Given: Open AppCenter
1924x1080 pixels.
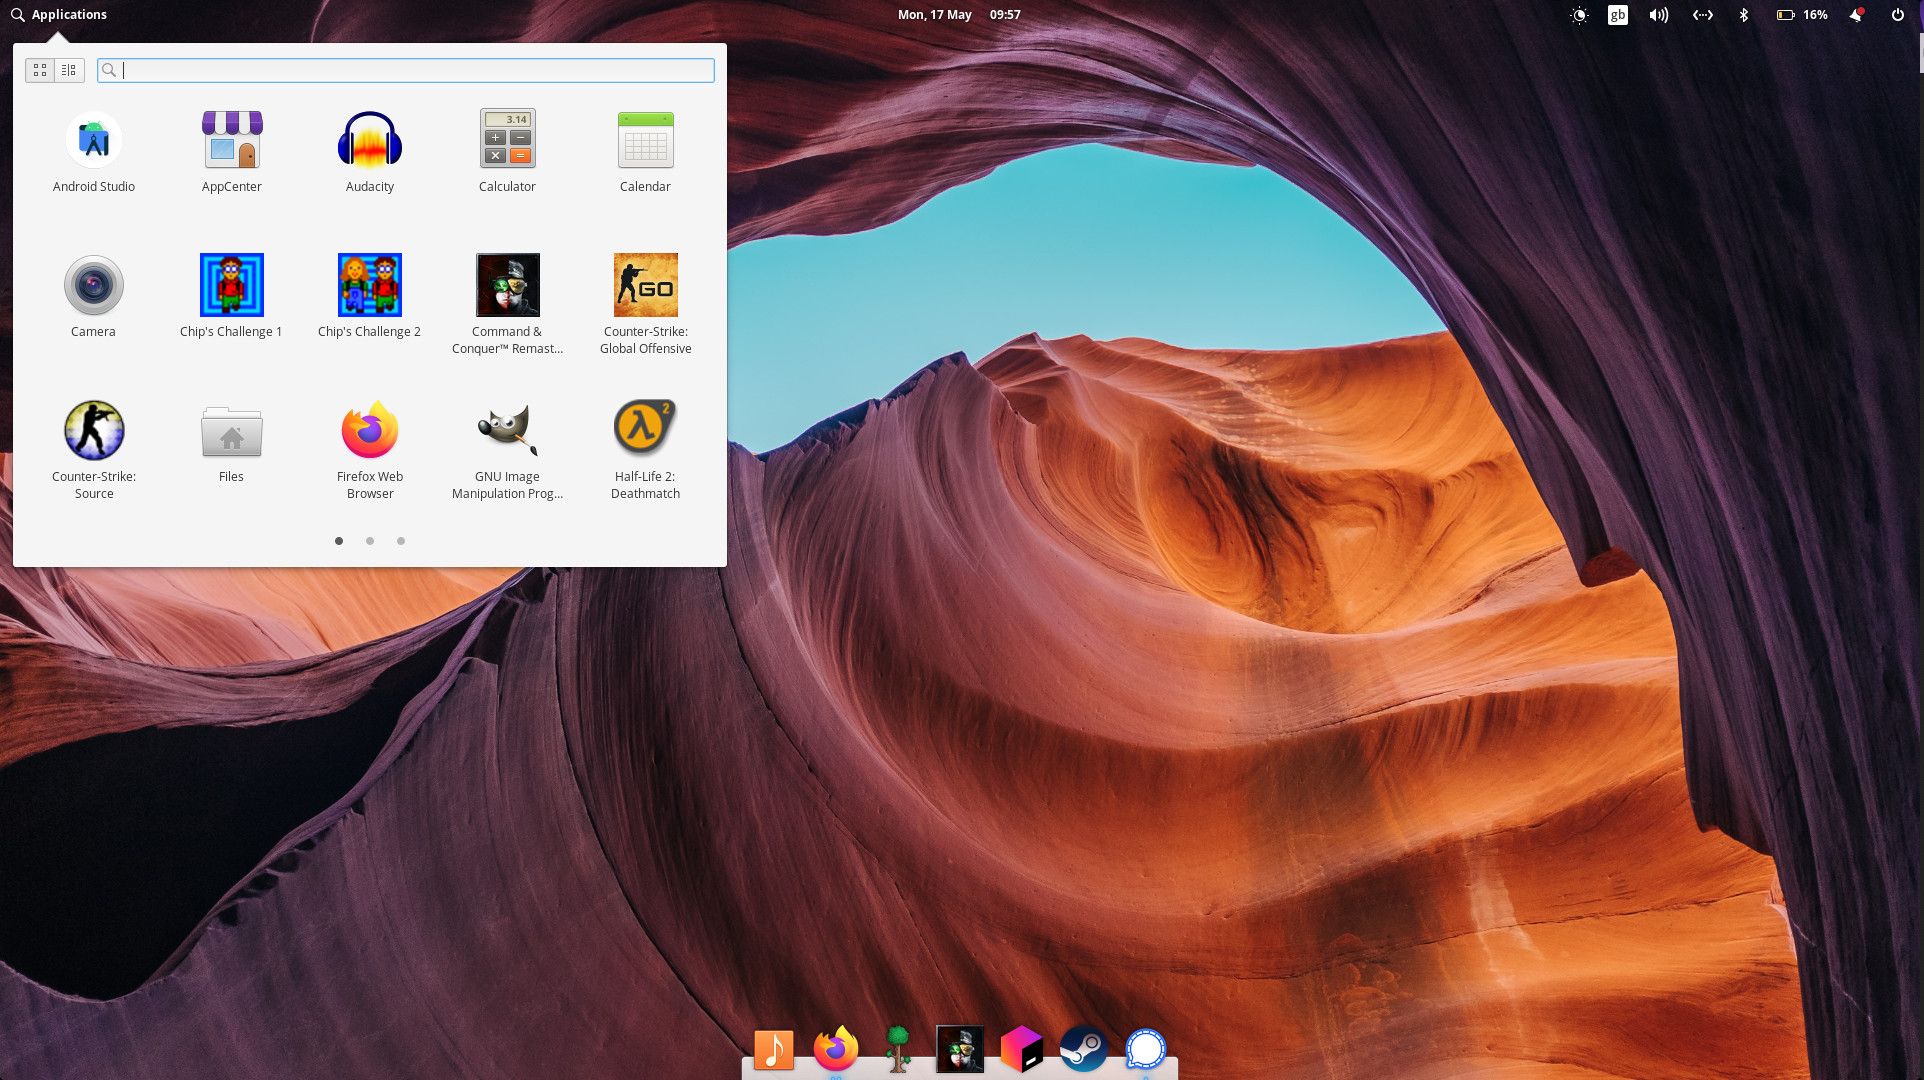Looking at the screenshot, I should pyautogui.click(x=232, y=152).
